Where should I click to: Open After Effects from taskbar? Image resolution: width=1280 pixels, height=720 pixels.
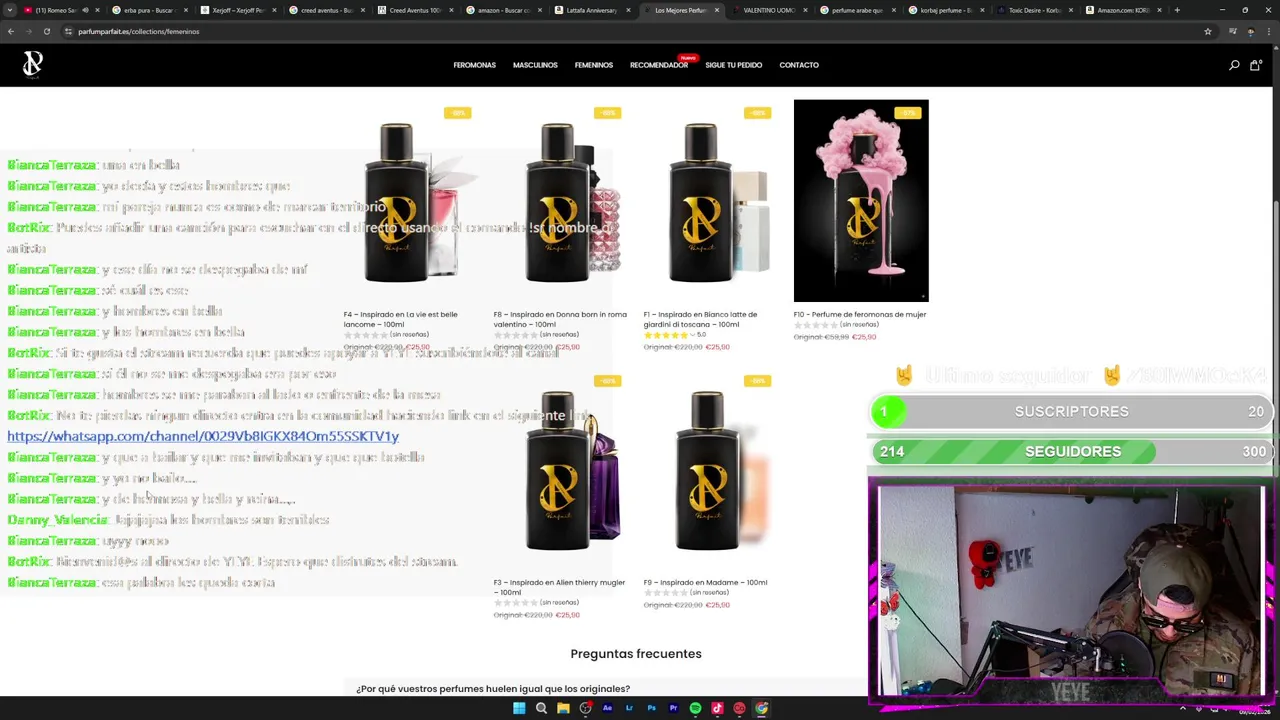click(x=607, y=708)
